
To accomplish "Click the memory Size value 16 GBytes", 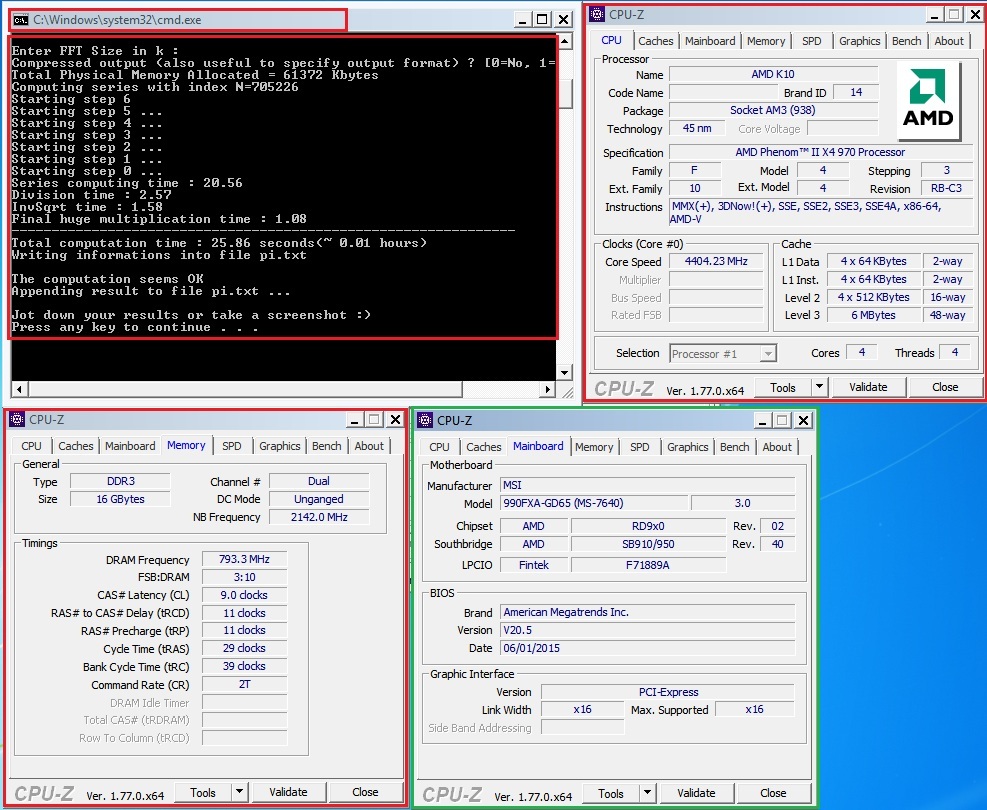I will 120,499.
